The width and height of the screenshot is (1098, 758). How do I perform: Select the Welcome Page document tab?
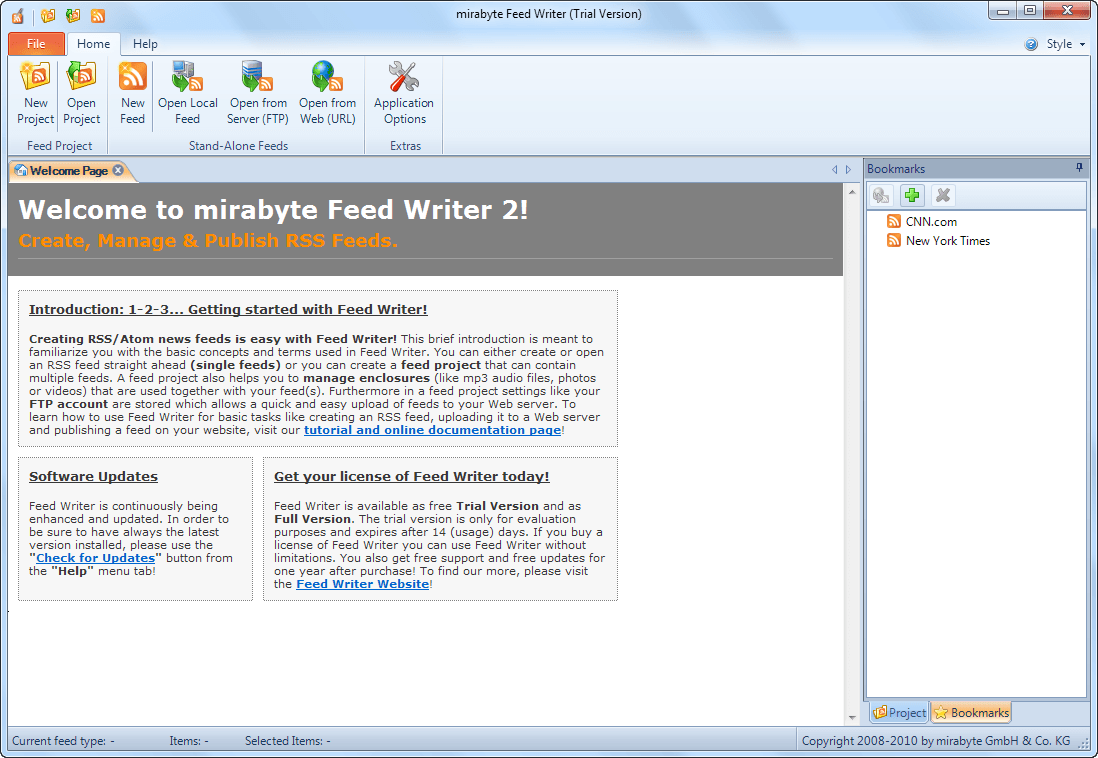click(69, 170)
